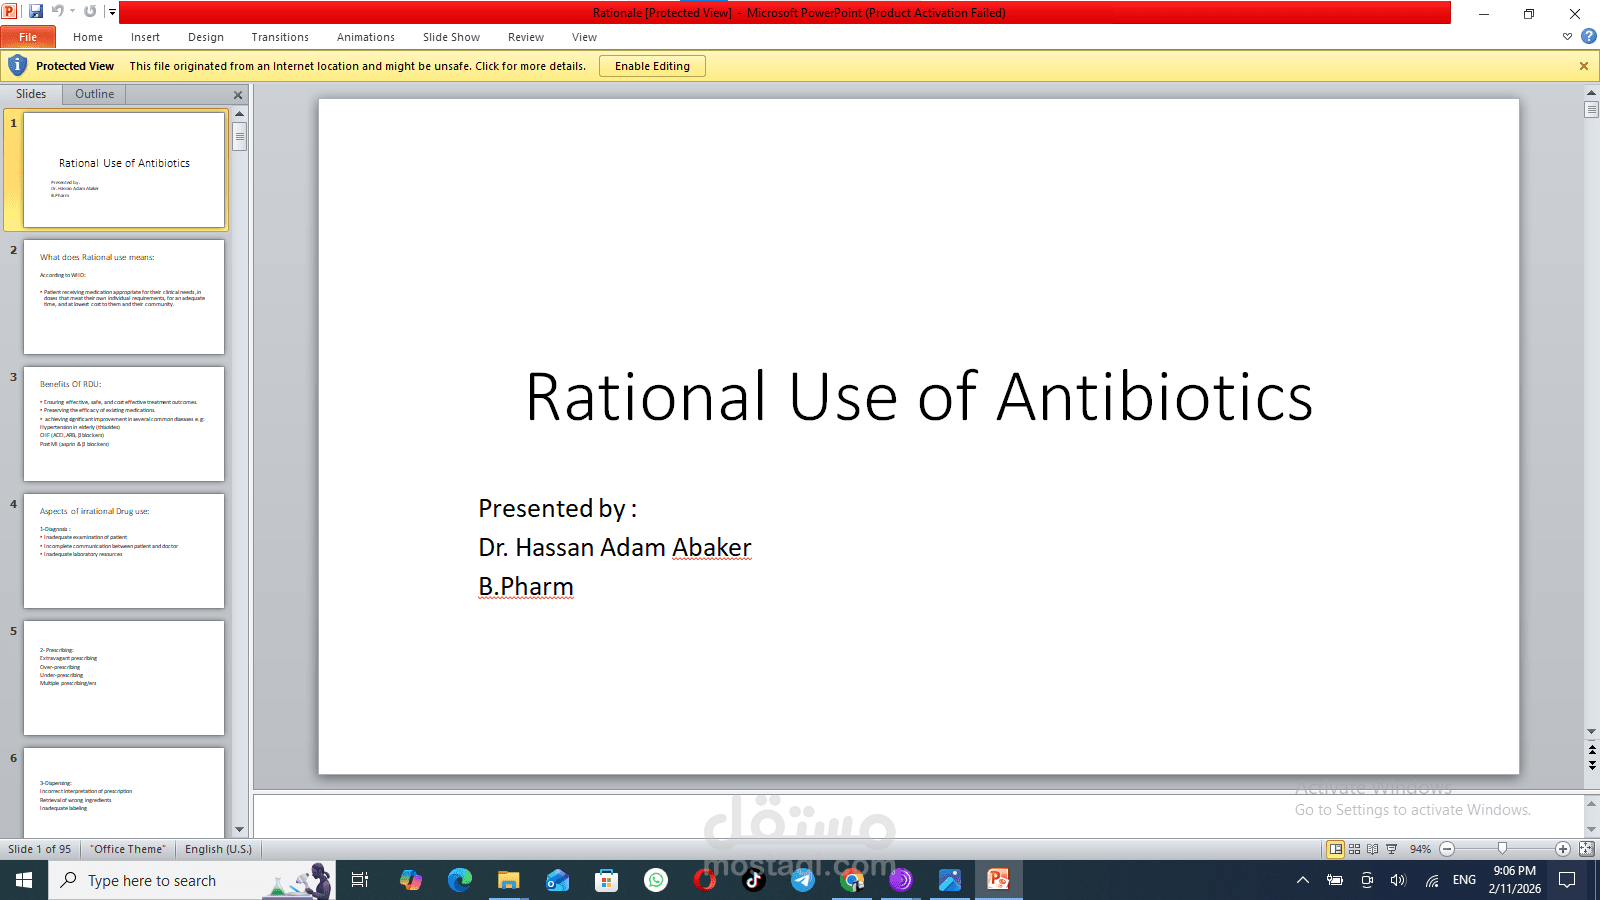The height and width of the screenshot is (900, 1600).
Task: Click the Dr. Hassan Adam Abaker text
Action: click(615, 548)
